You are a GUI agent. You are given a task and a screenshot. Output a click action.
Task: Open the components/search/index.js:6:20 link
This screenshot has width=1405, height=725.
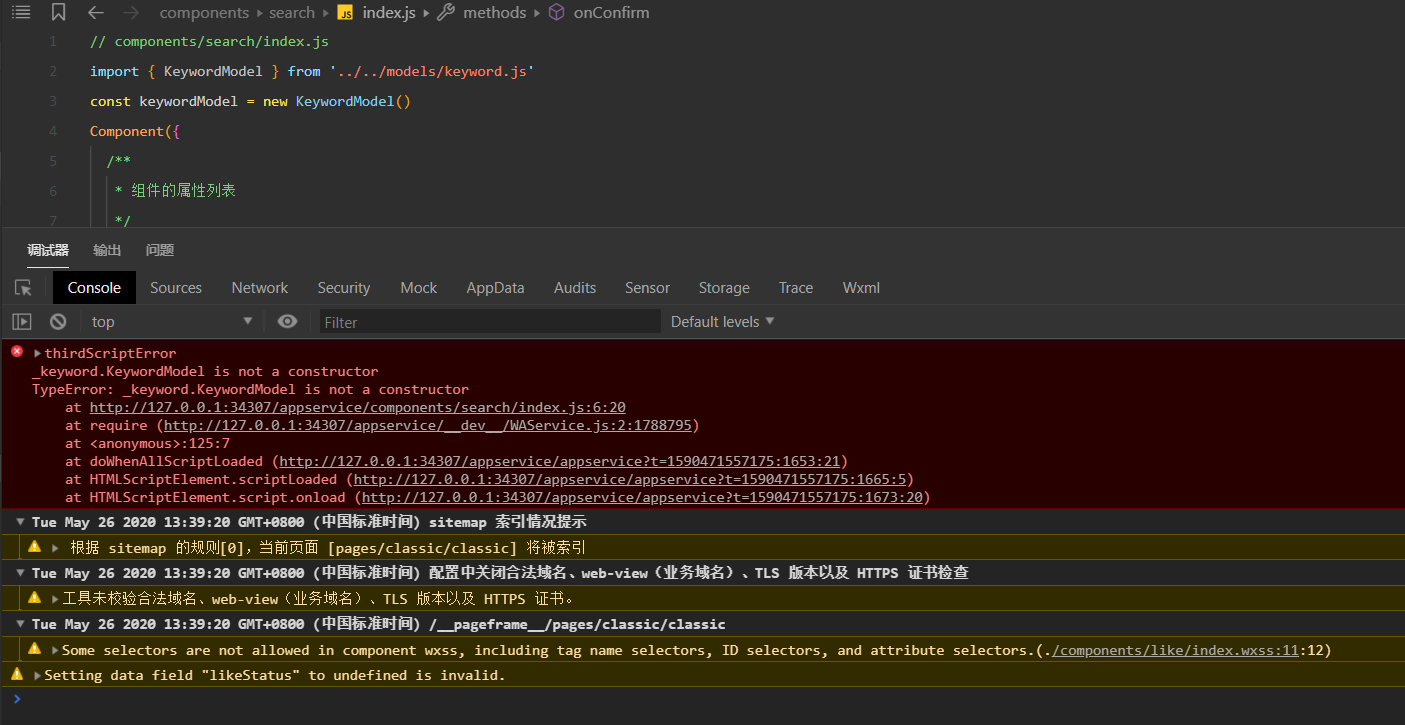(x=358, y=407)
